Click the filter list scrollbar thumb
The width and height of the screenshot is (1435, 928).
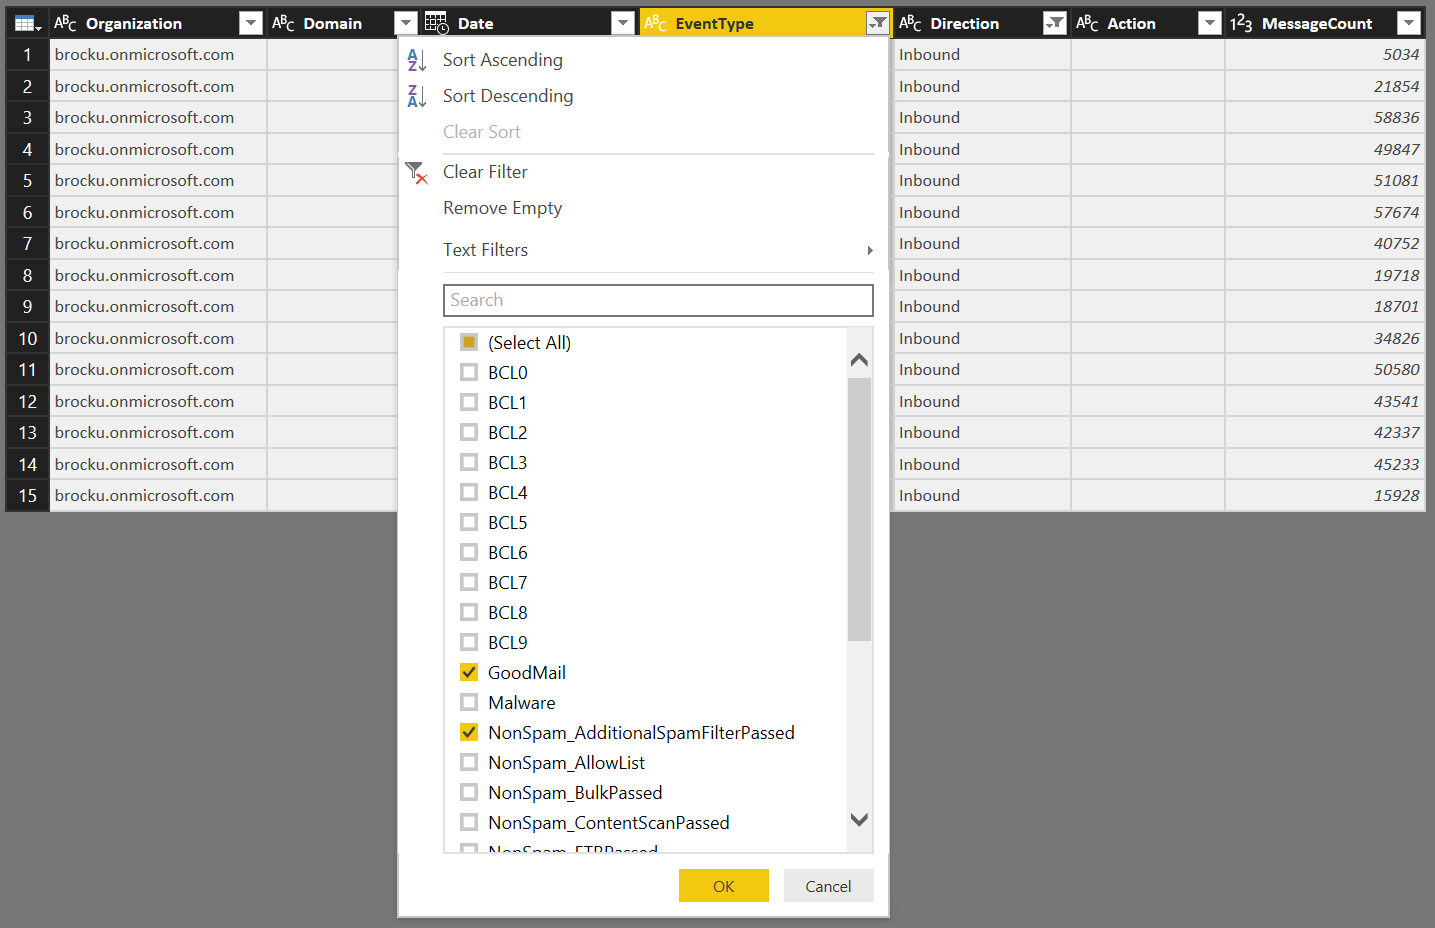(x=859, y=509)
